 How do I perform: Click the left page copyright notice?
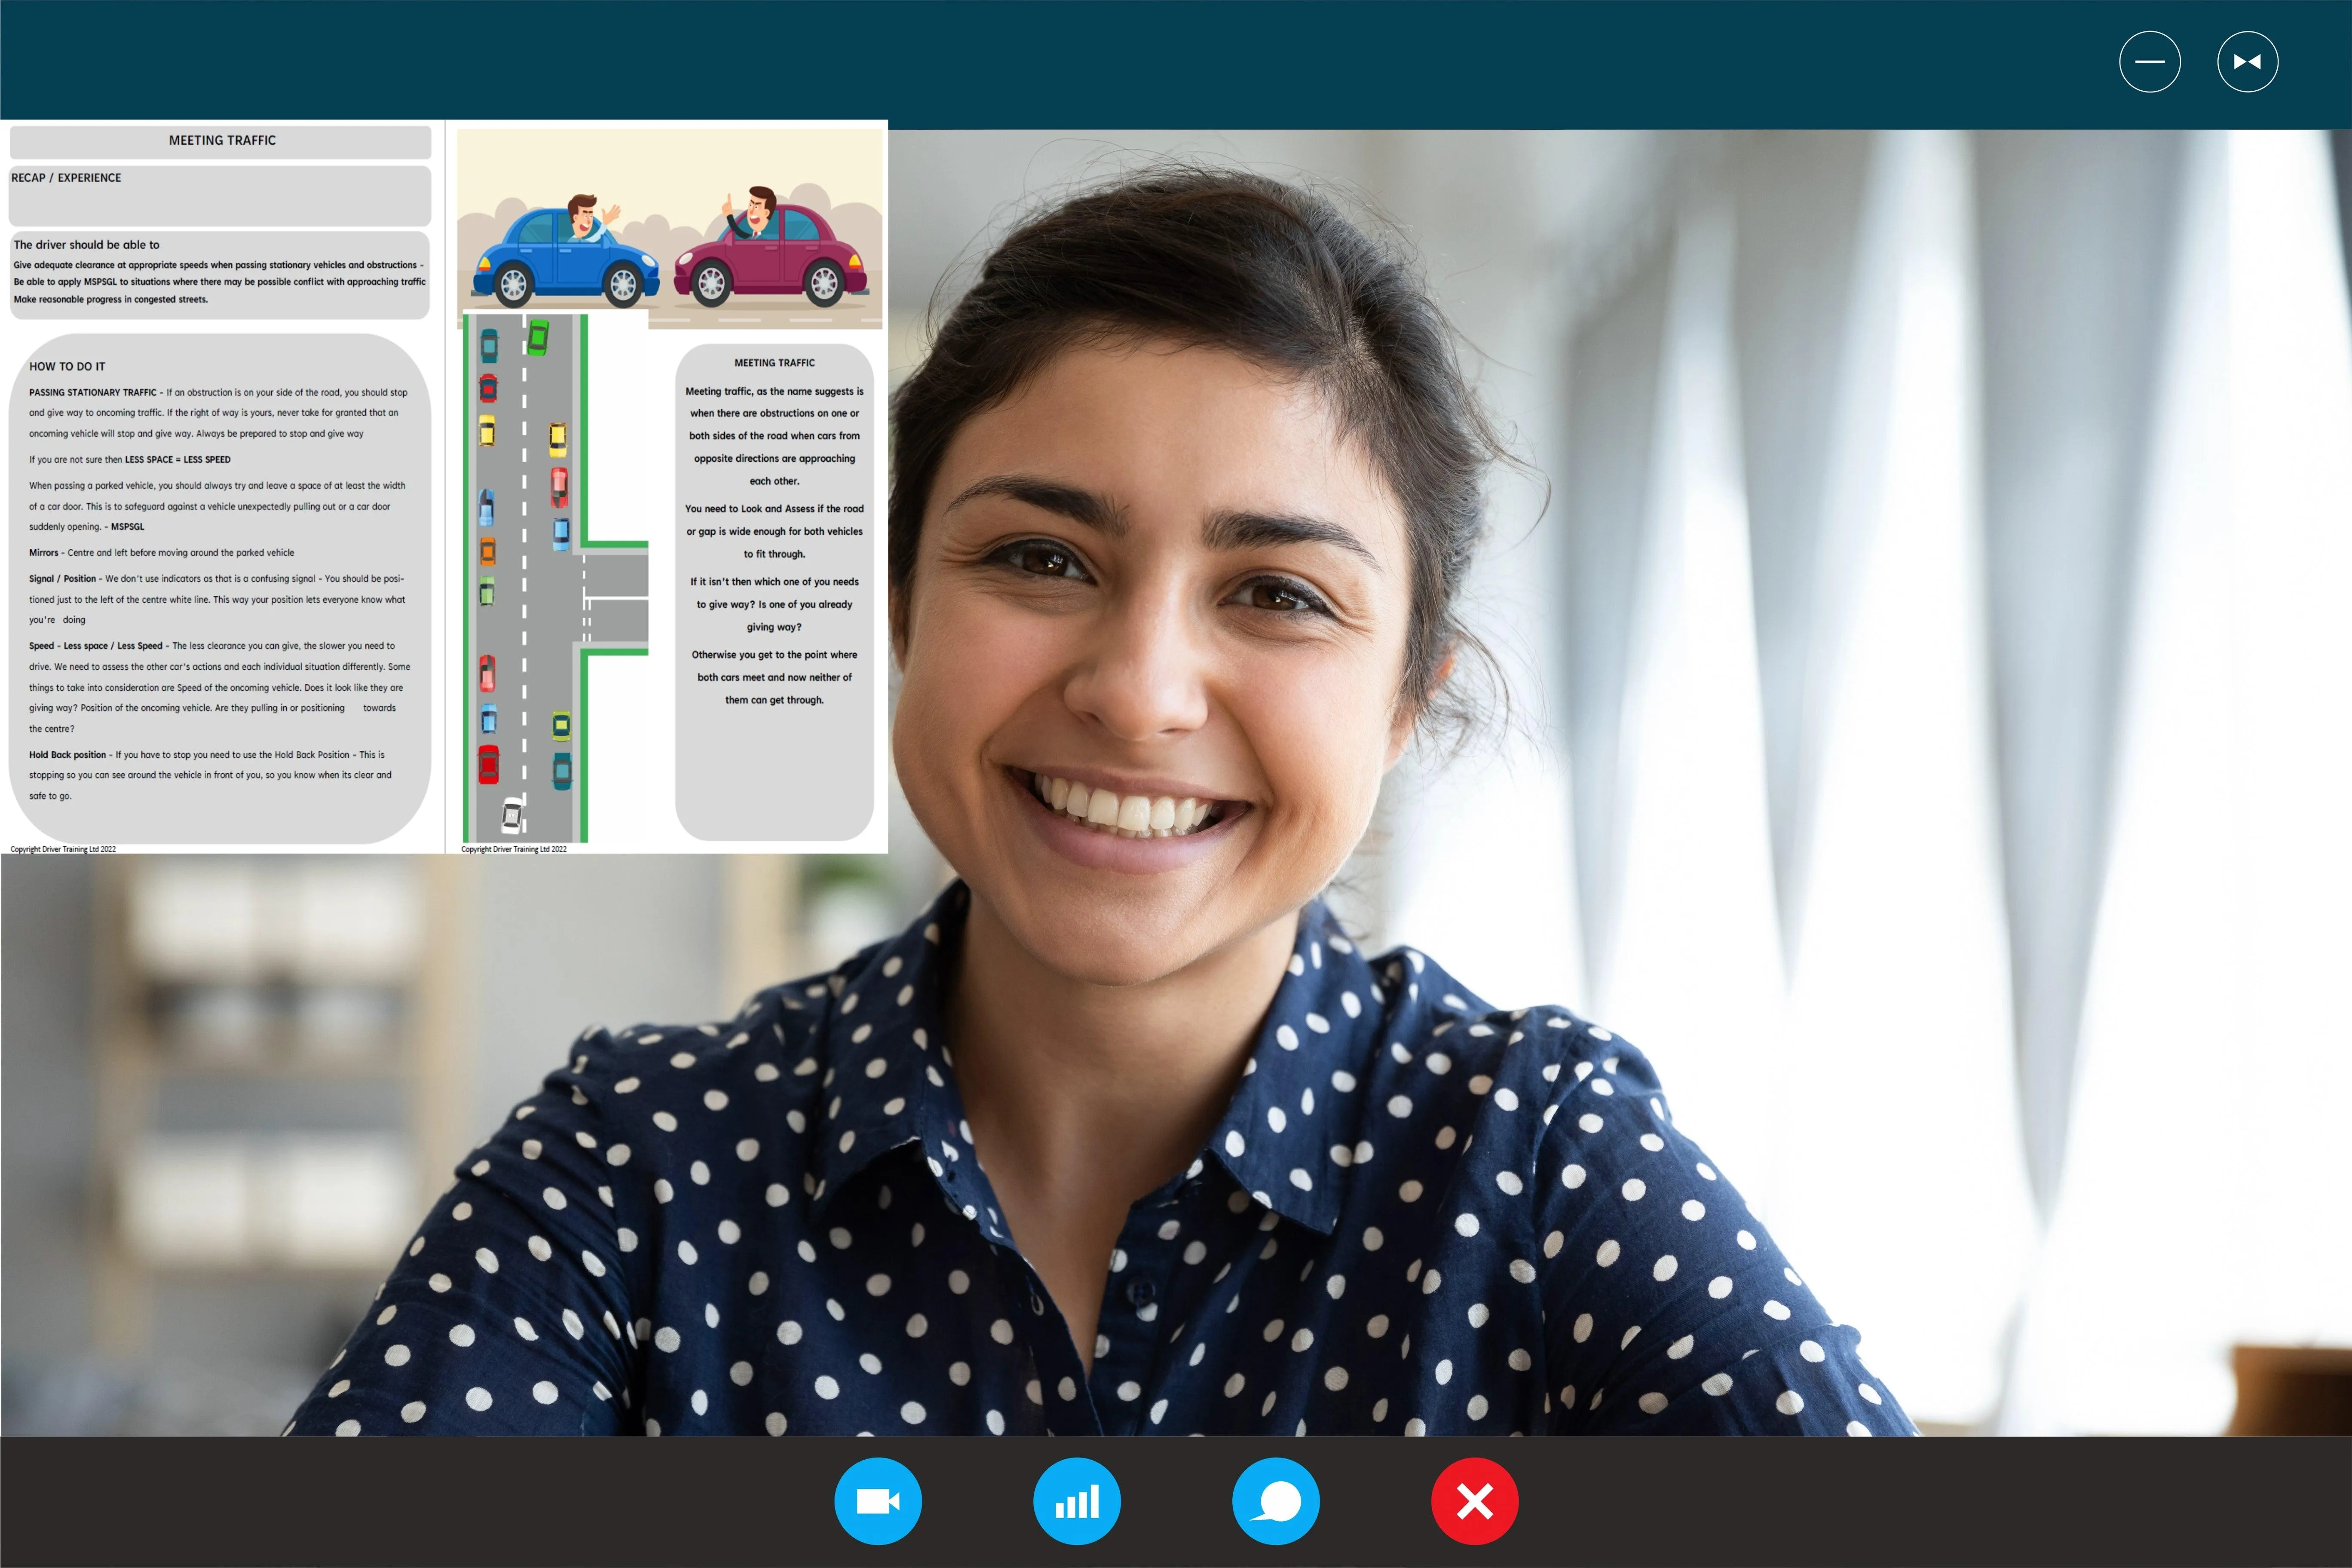tap(63, 849)
